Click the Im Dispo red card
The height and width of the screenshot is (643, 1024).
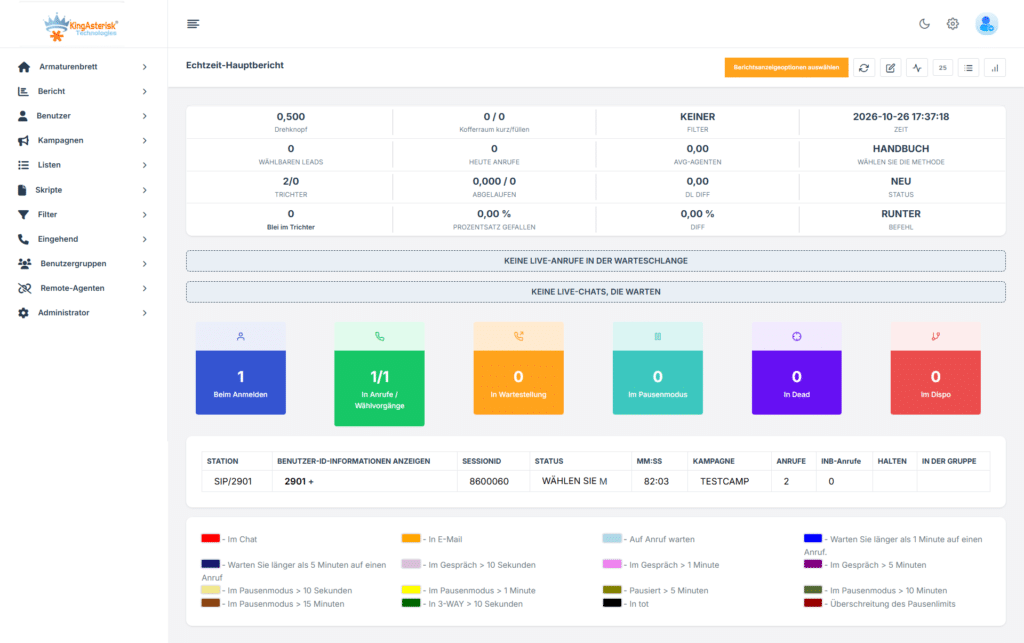click(x=936, y=383)
